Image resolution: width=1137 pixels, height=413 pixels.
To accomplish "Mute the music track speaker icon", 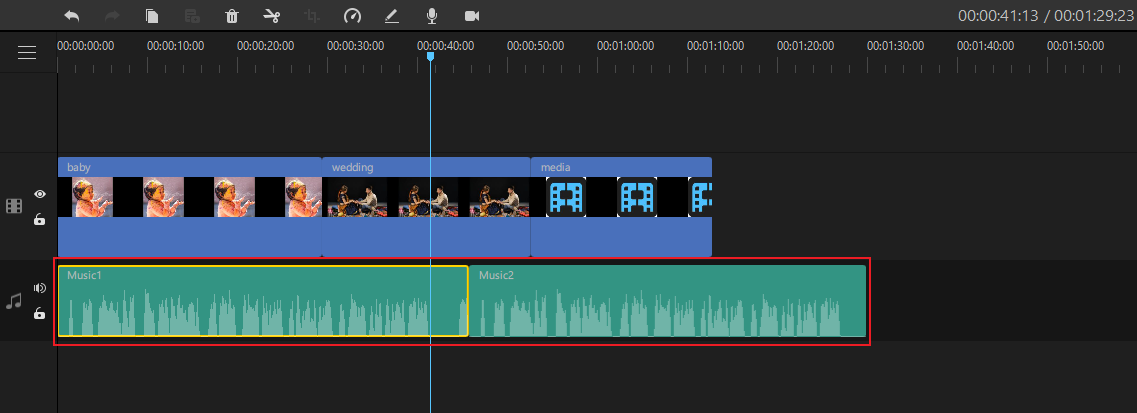I will click(40, 288).
